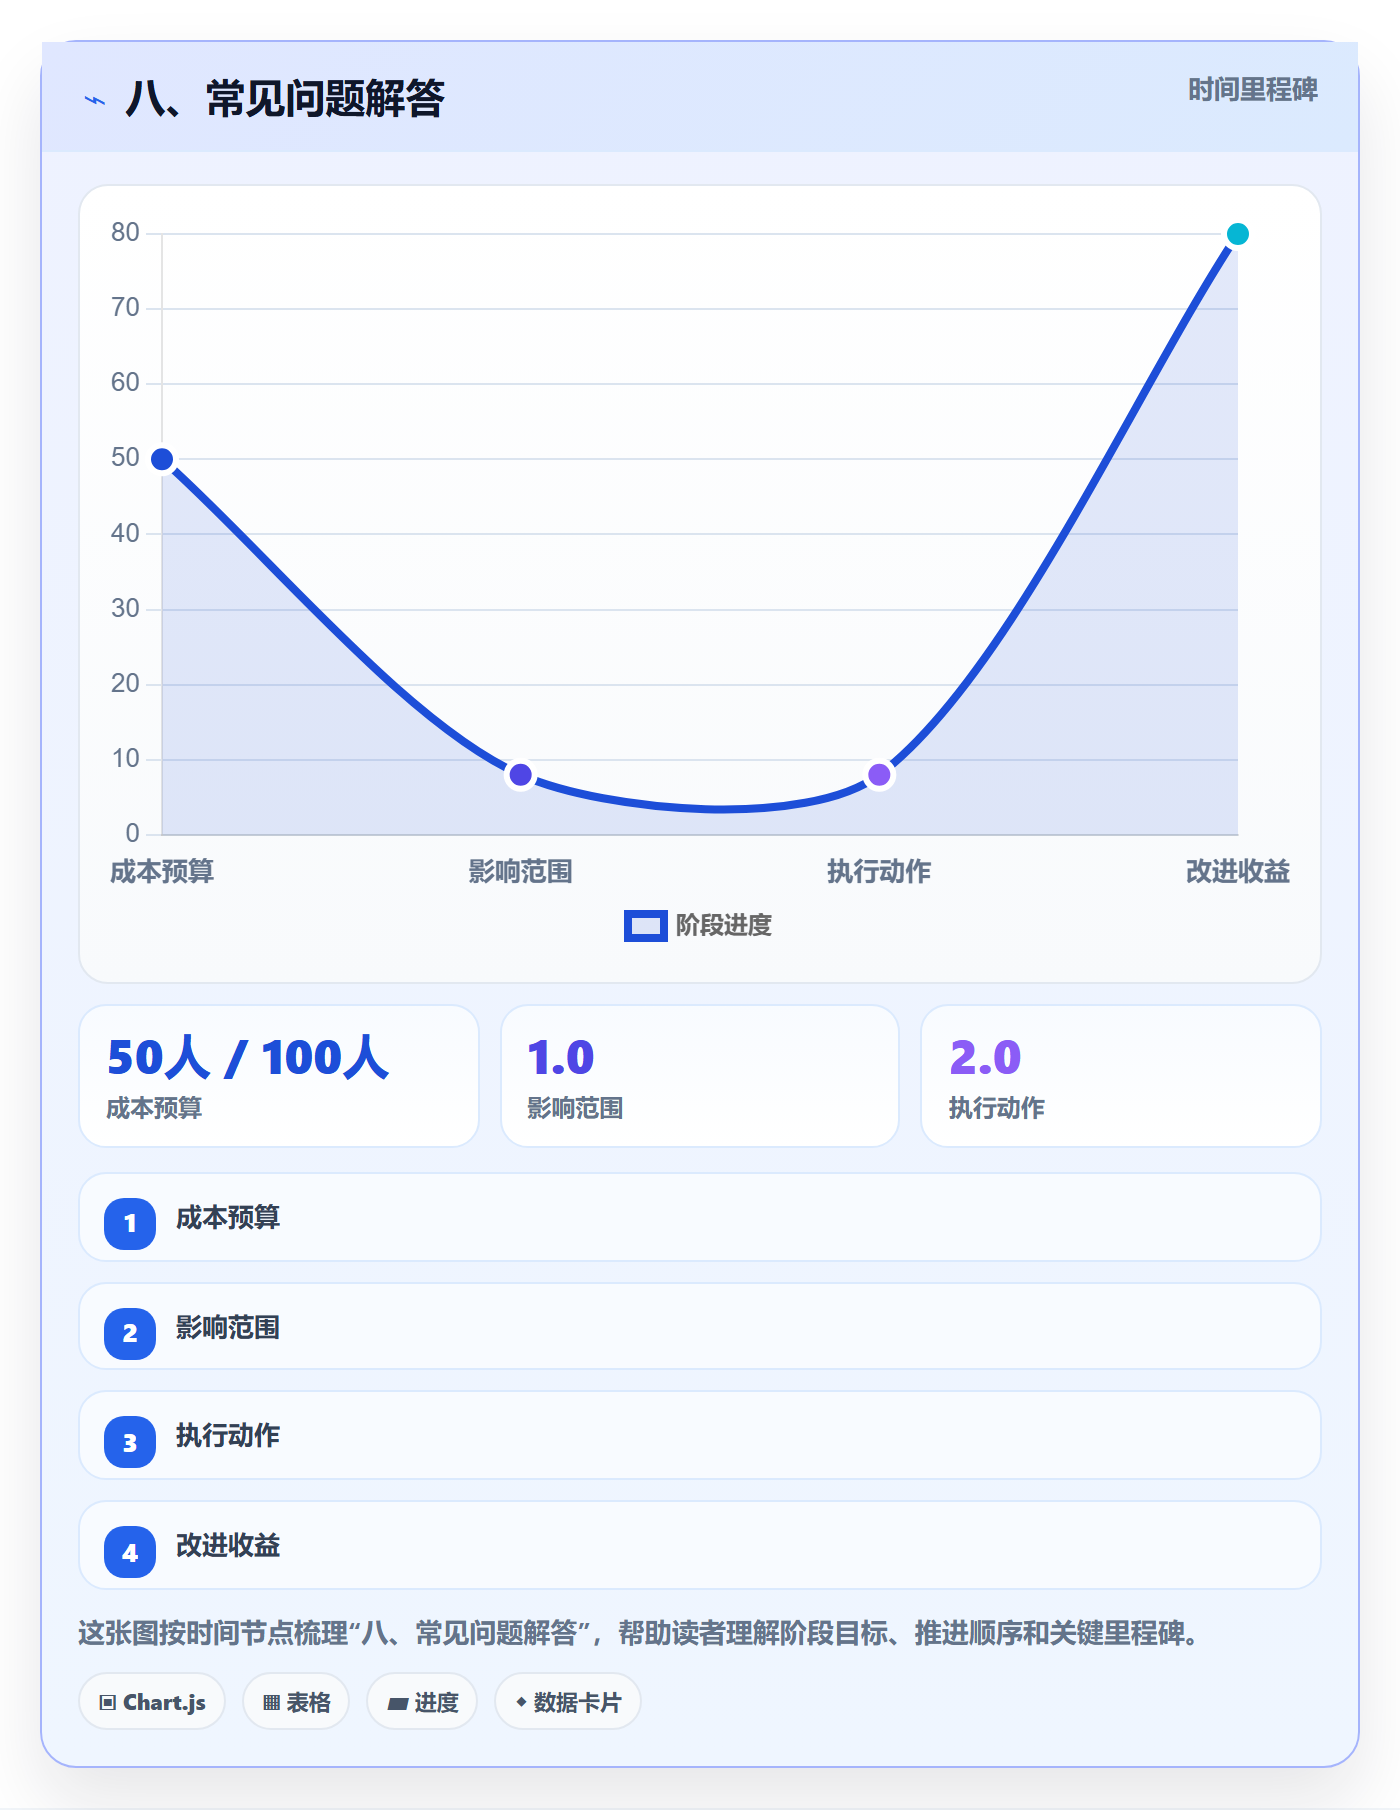The image size is (1400, 1810).
Task: Click the 影响范围 data point on chart
Action: tap(520, 775)
